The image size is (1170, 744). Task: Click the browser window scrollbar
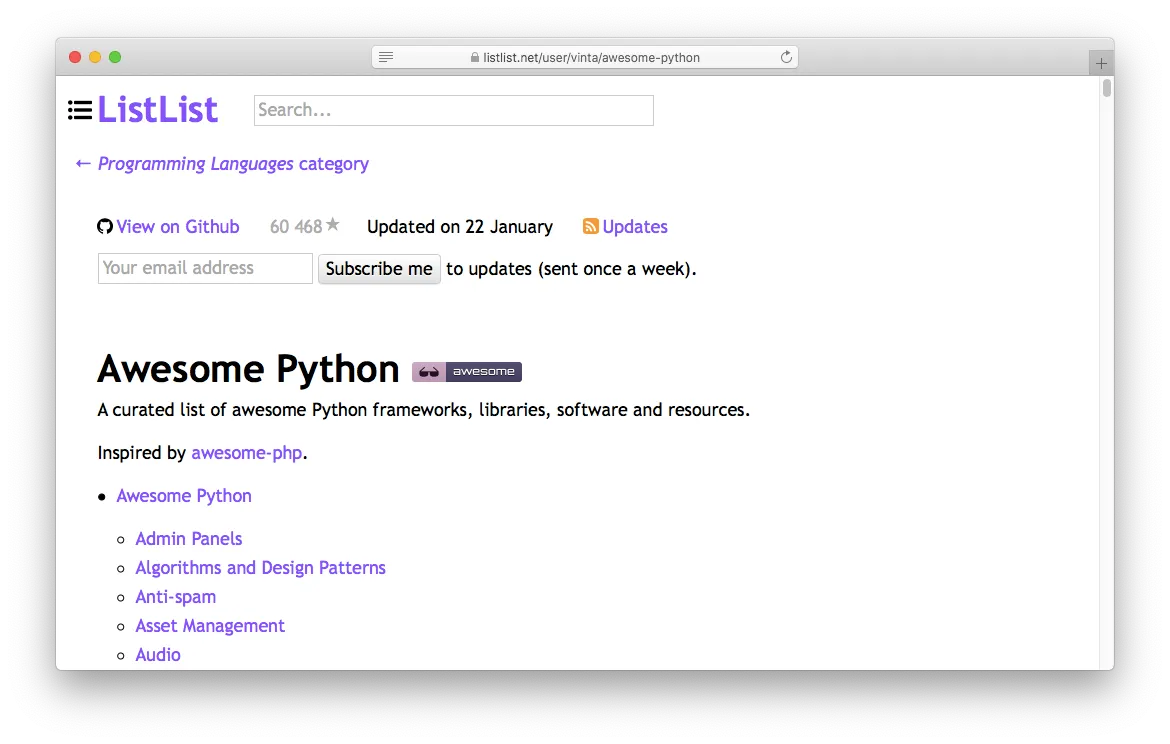(x=1104, y=88)
